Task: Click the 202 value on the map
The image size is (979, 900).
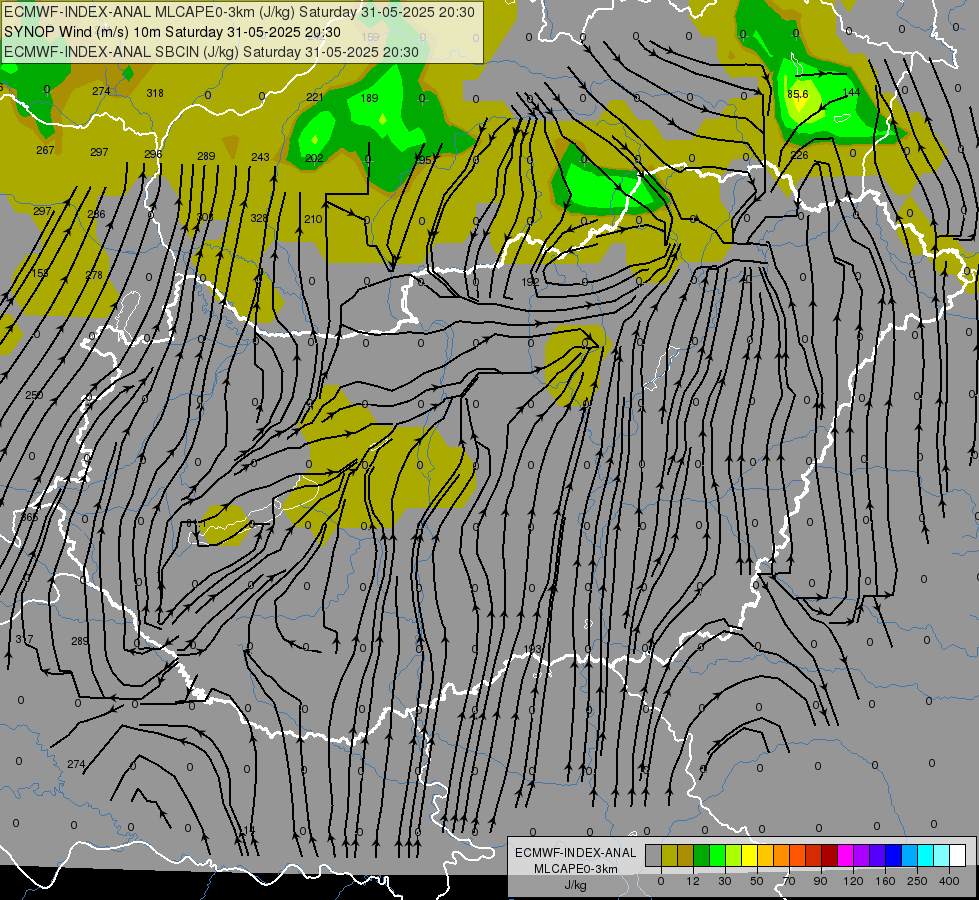Action: coord(314,158)
